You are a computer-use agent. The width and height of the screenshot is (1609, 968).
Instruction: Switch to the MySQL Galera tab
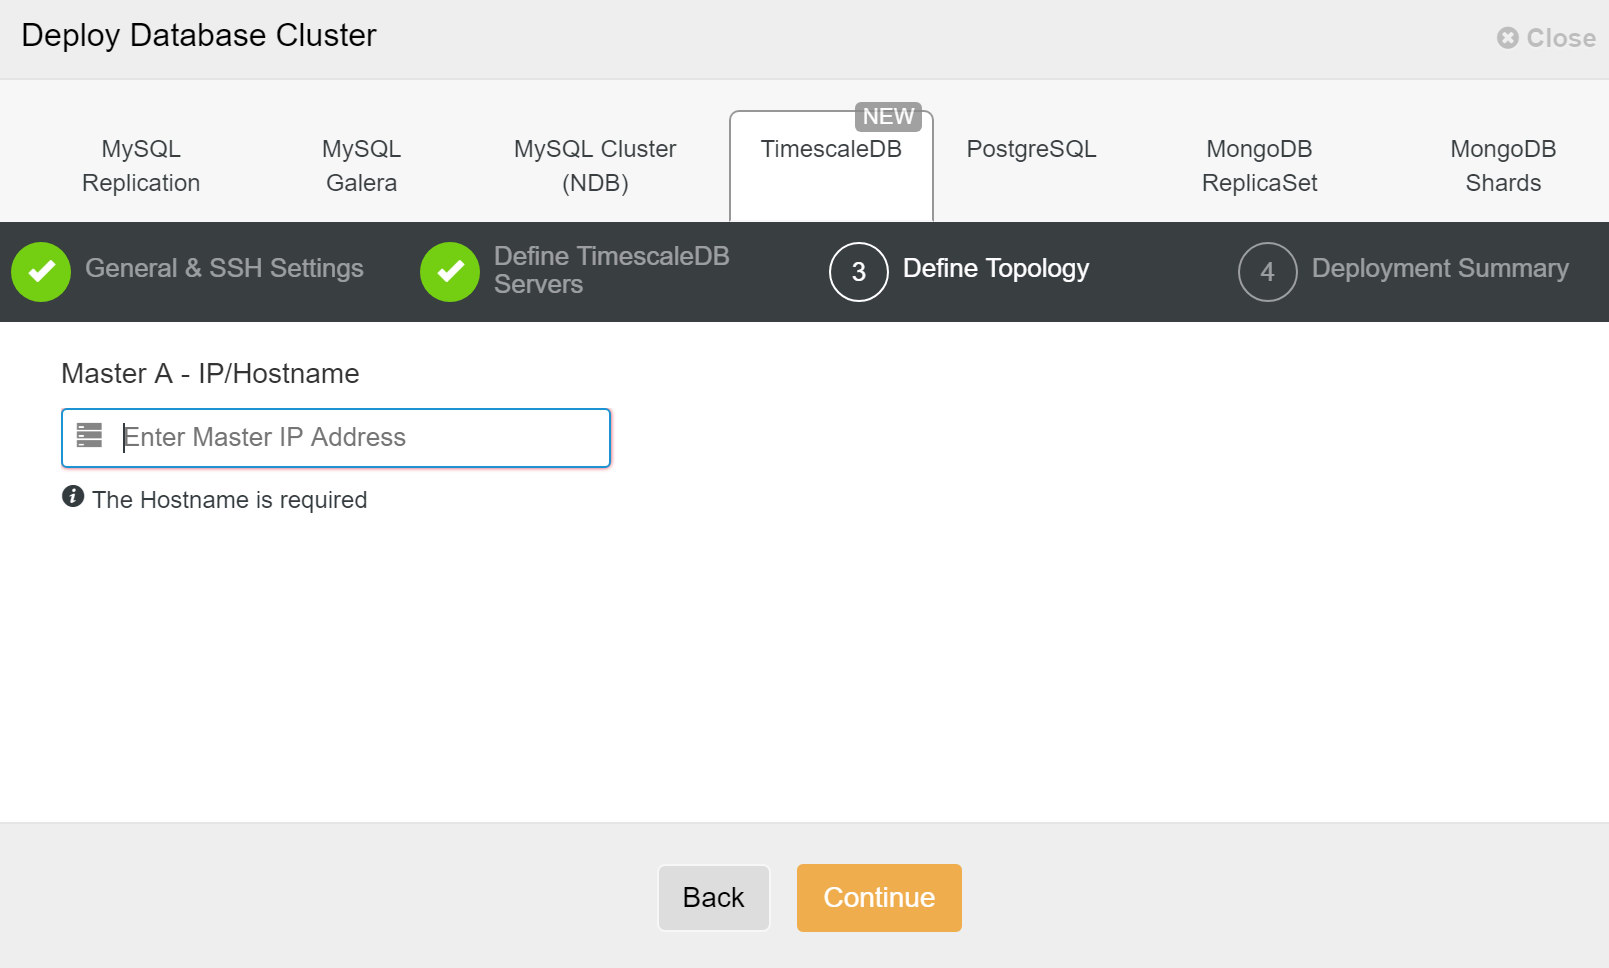(361, 166)
